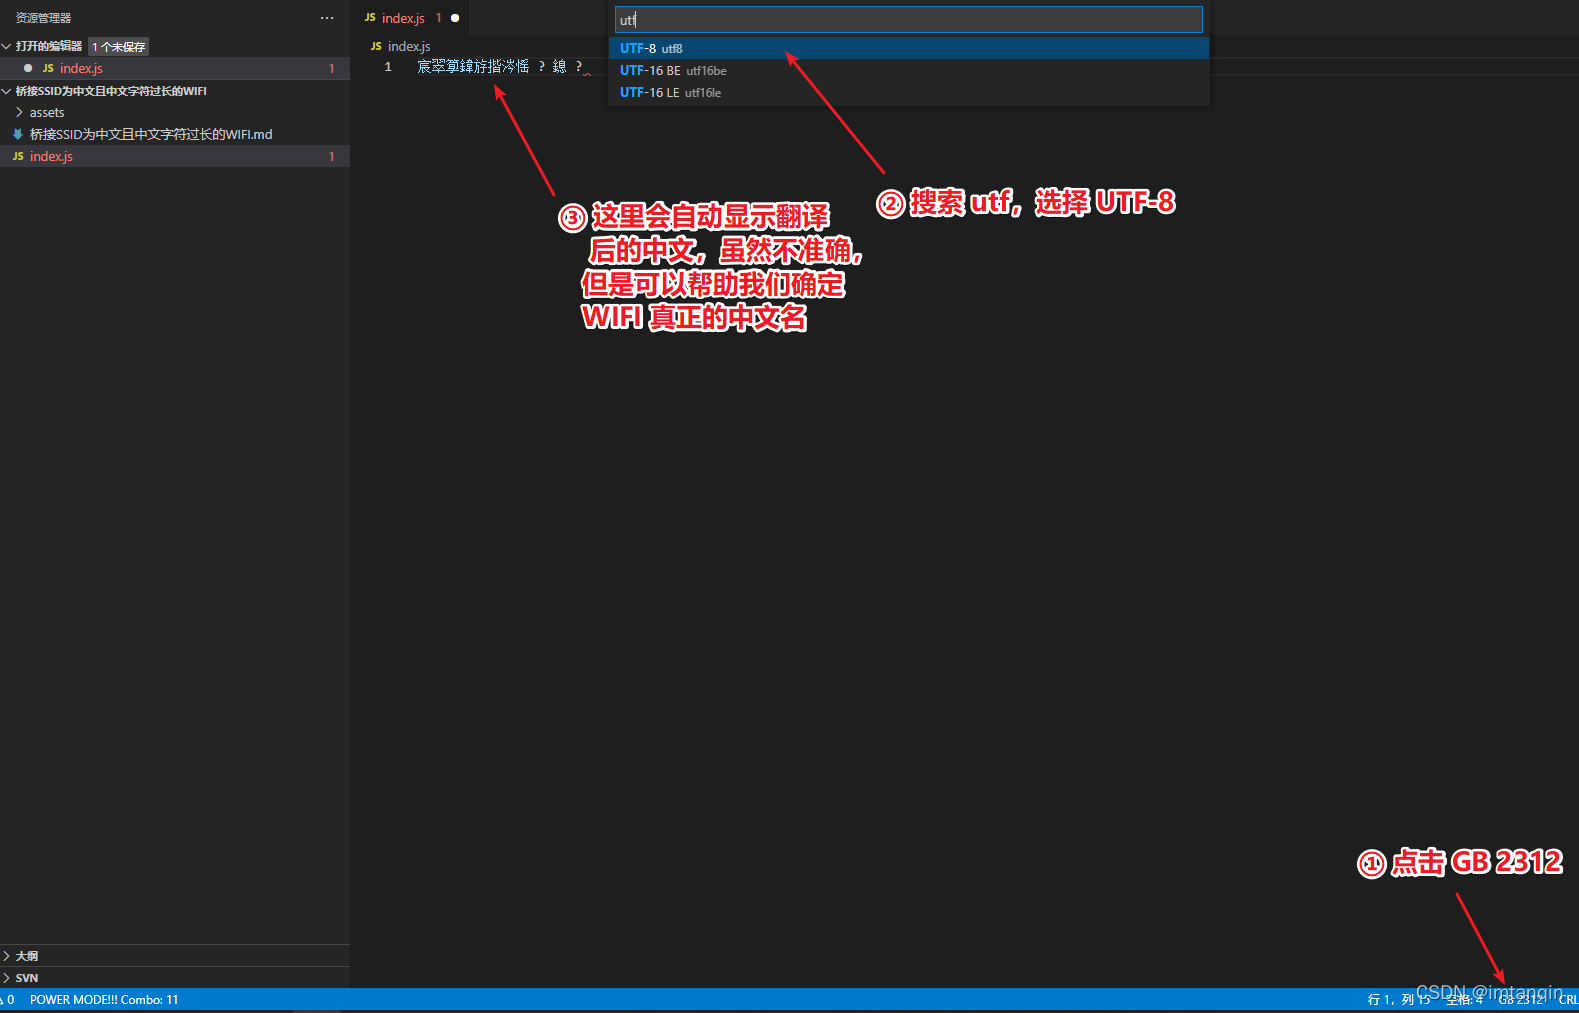Choose UTF-16 LE encoding option
1579x1013 pixels.
(x=909, y=92)
